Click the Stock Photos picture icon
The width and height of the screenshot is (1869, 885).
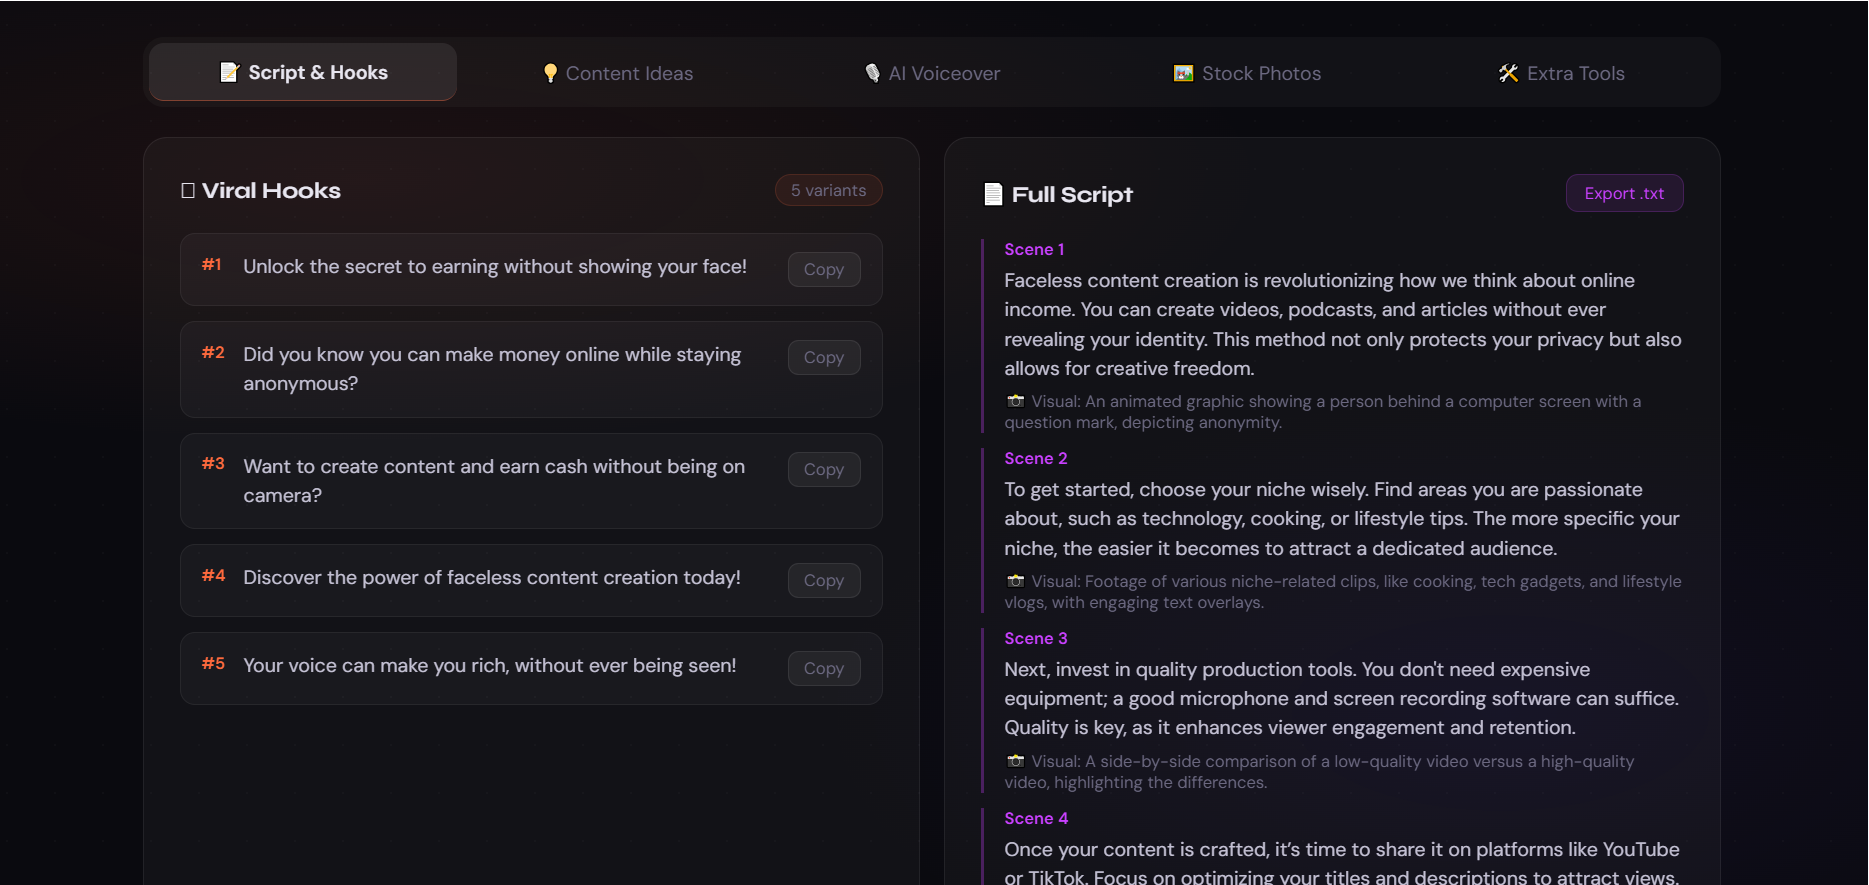pos(1183,73)
